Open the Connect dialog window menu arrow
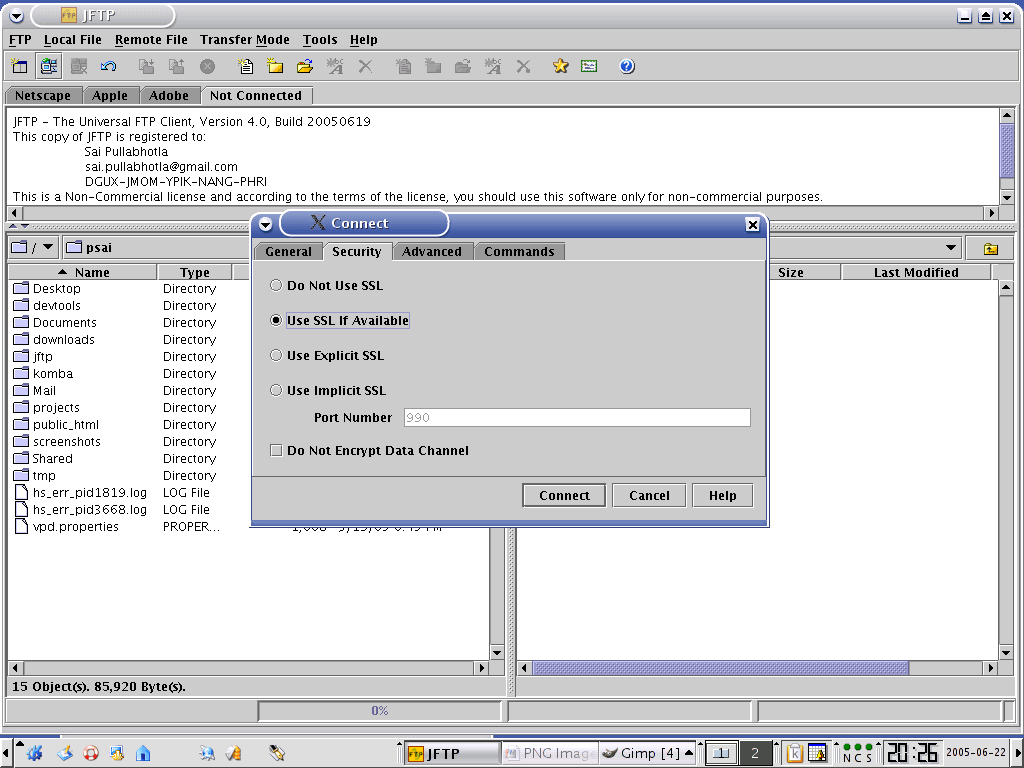 tap(265, 225)
